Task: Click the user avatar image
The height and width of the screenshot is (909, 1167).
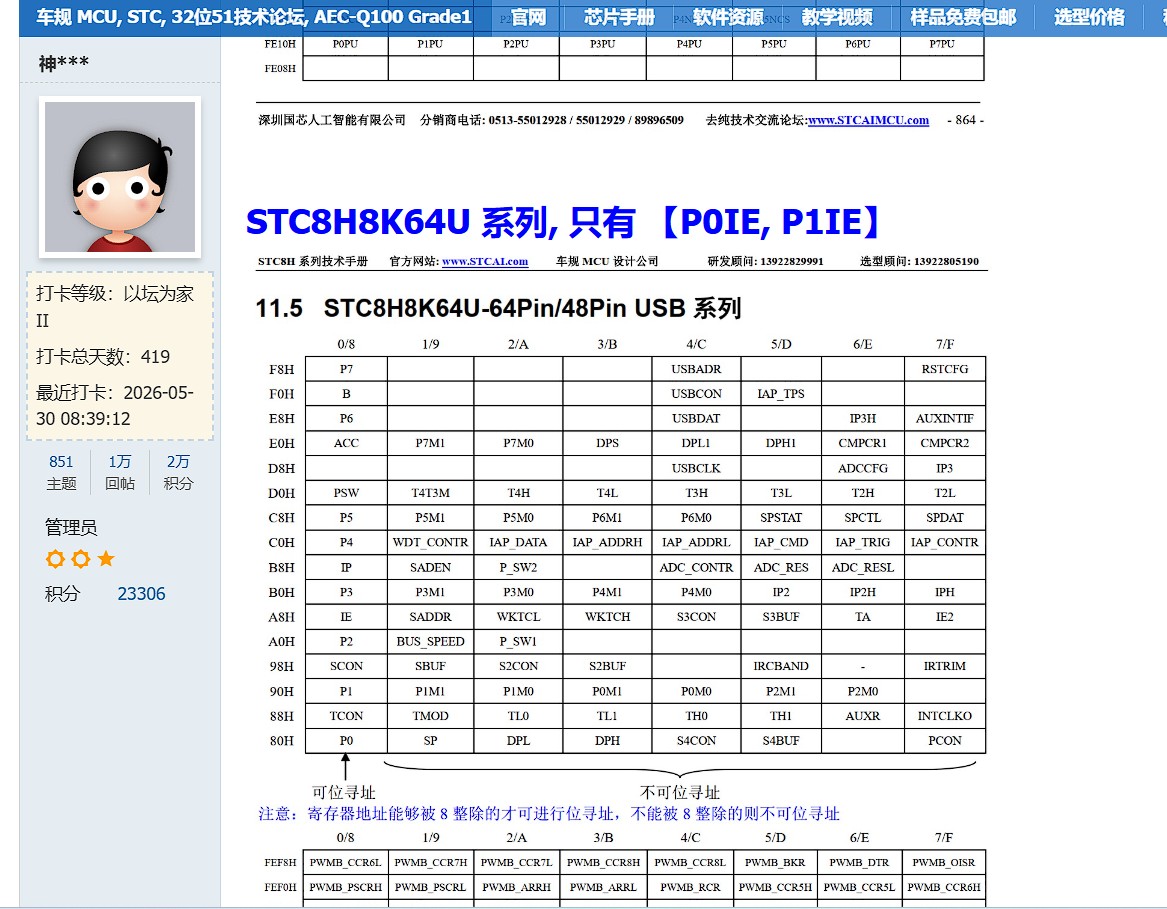Action: tap(120, 176)
